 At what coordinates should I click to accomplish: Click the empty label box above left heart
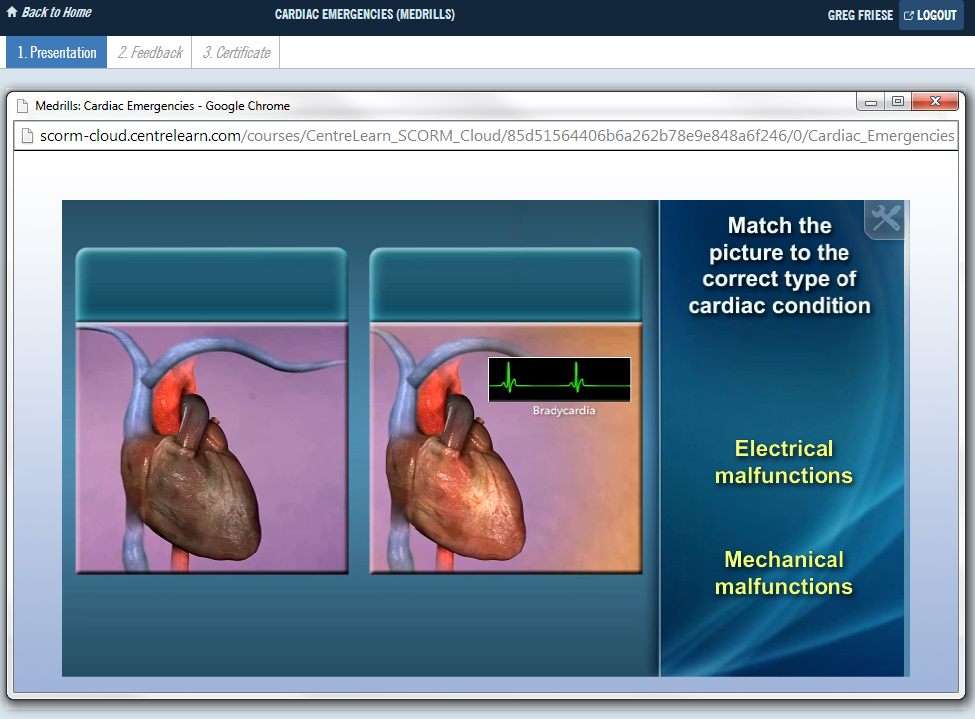(x=211, y=284)
